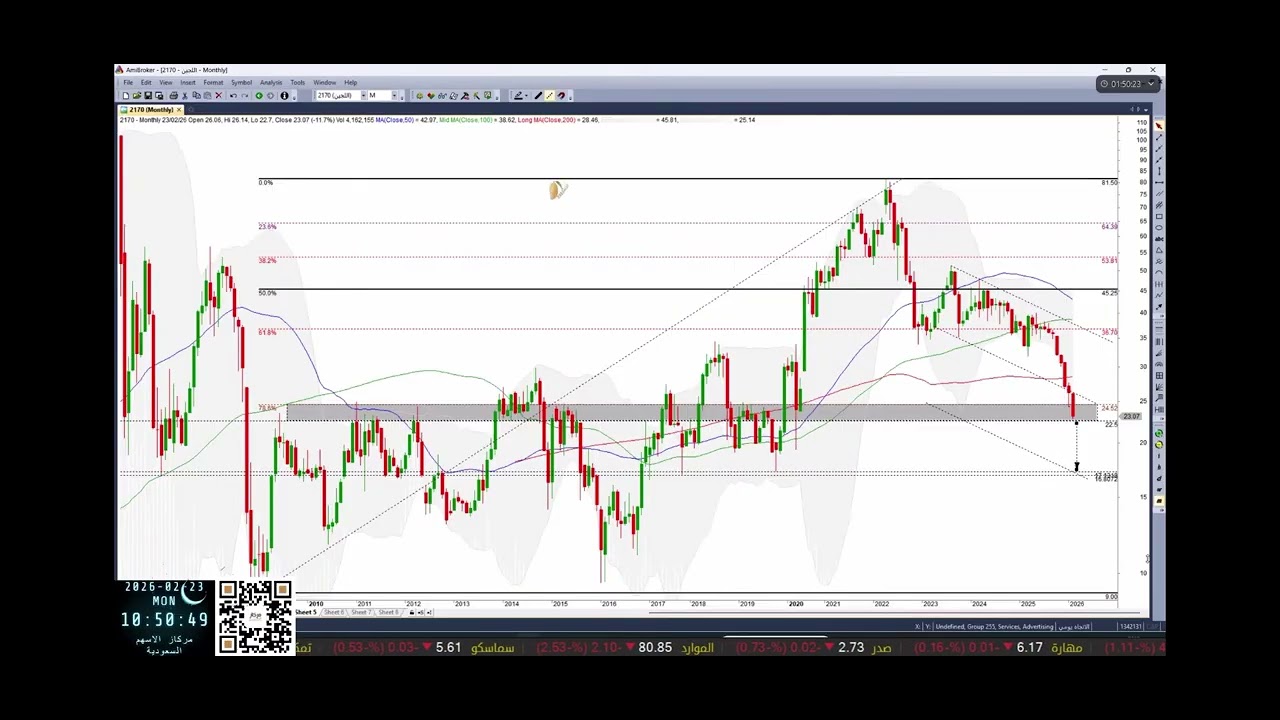Open the 2170 symbol dropdown
Screen dimensions: 1280x720
tap(364, 95)
